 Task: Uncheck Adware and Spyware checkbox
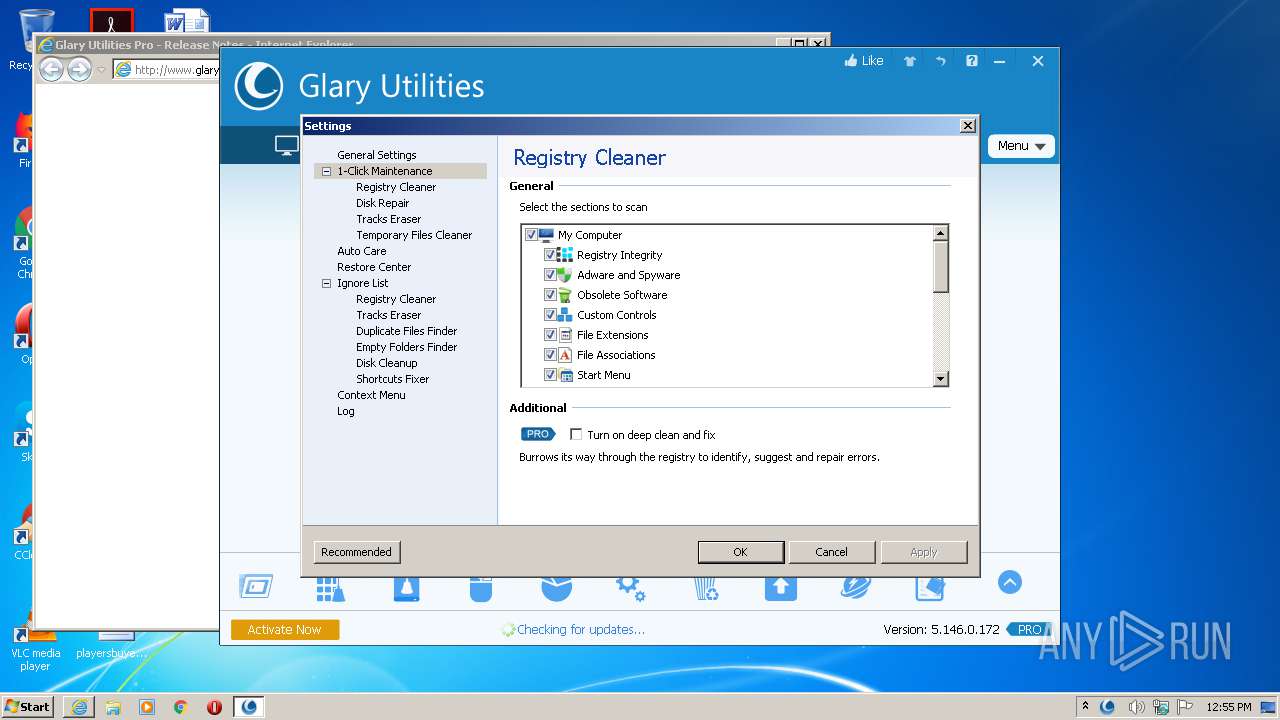[550, 275]
